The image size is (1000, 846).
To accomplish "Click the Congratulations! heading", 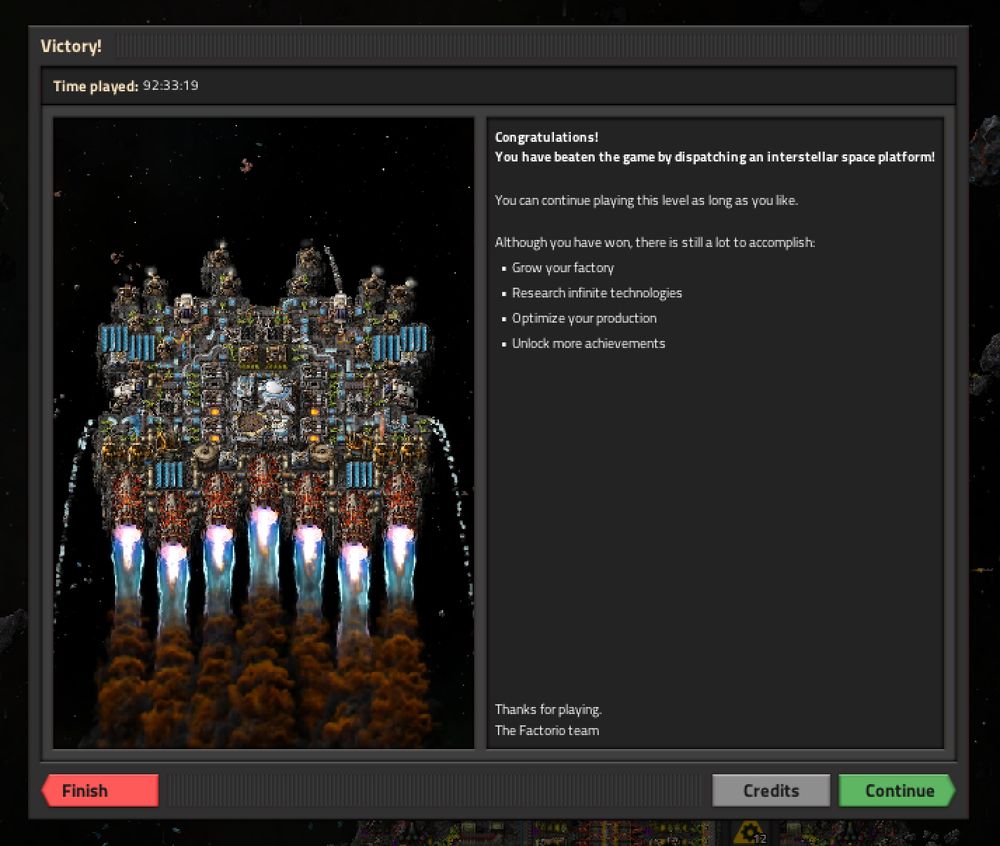I will tap(547, 137).
